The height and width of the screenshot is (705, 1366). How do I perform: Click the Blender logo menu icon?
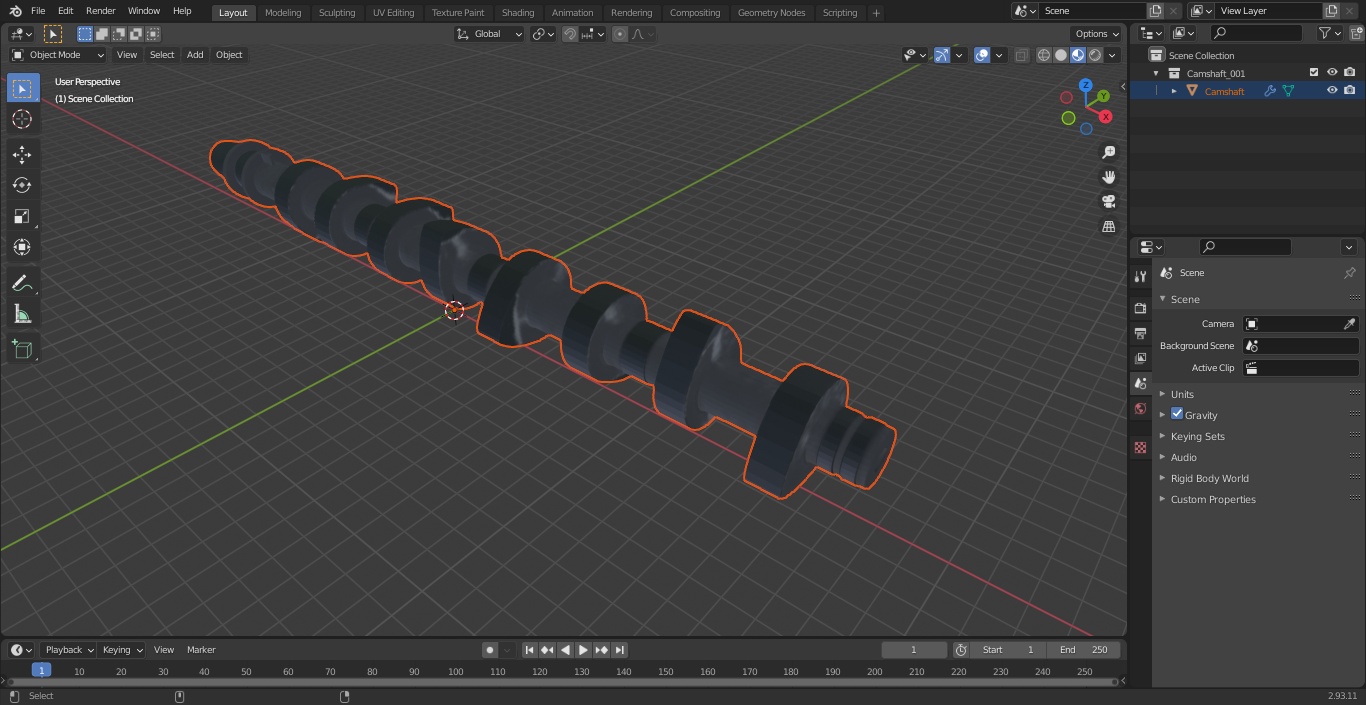[15, 11]
